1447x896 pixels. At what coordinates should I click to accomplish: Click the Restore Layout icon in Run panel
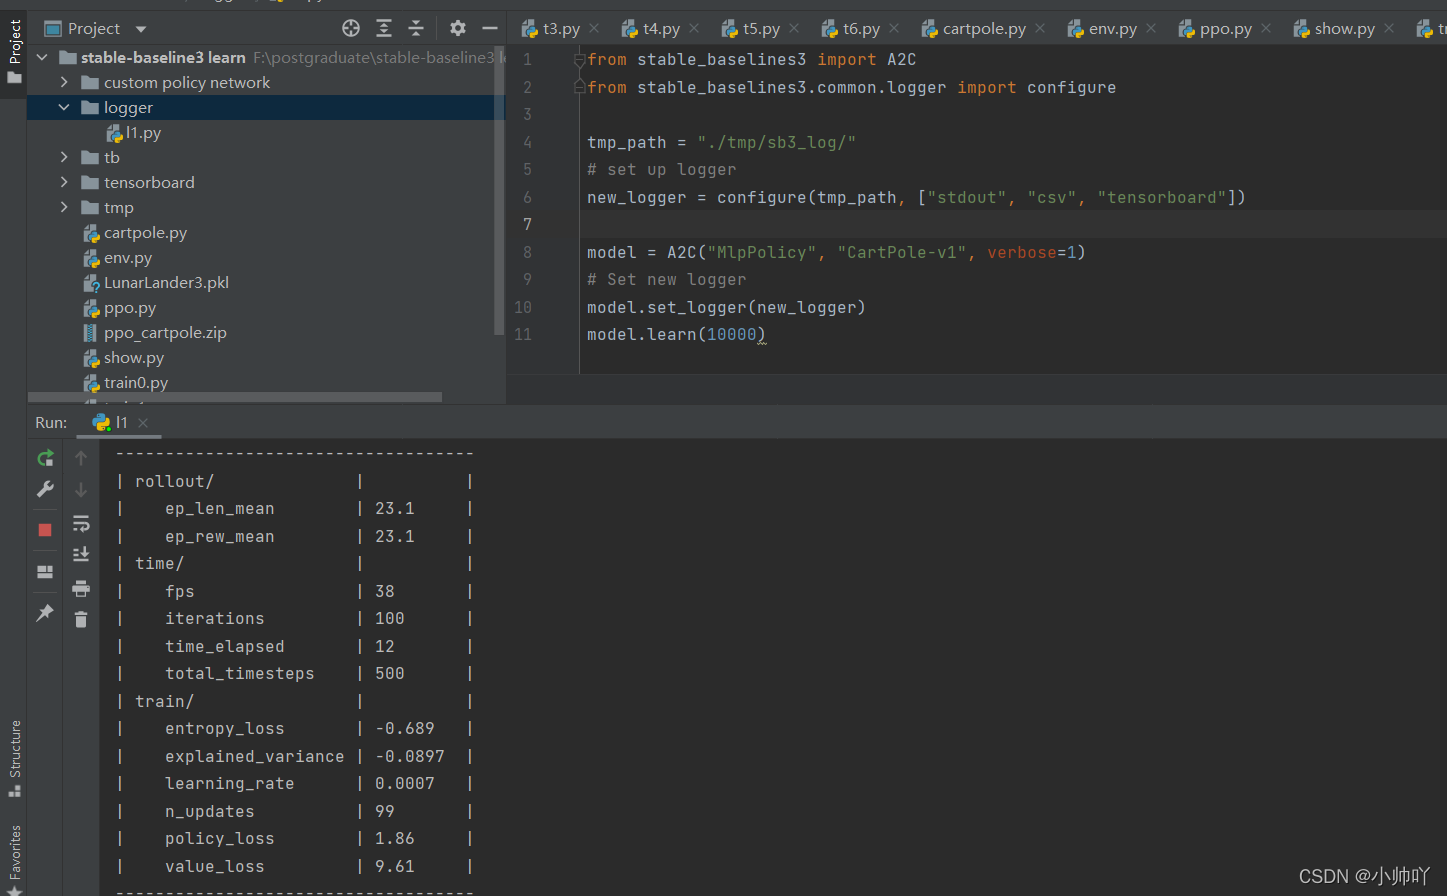45,572
